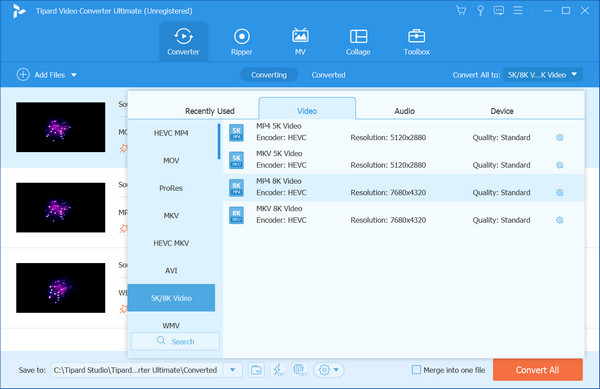Choose the MP4 5K Video preset

coord(404,133)
